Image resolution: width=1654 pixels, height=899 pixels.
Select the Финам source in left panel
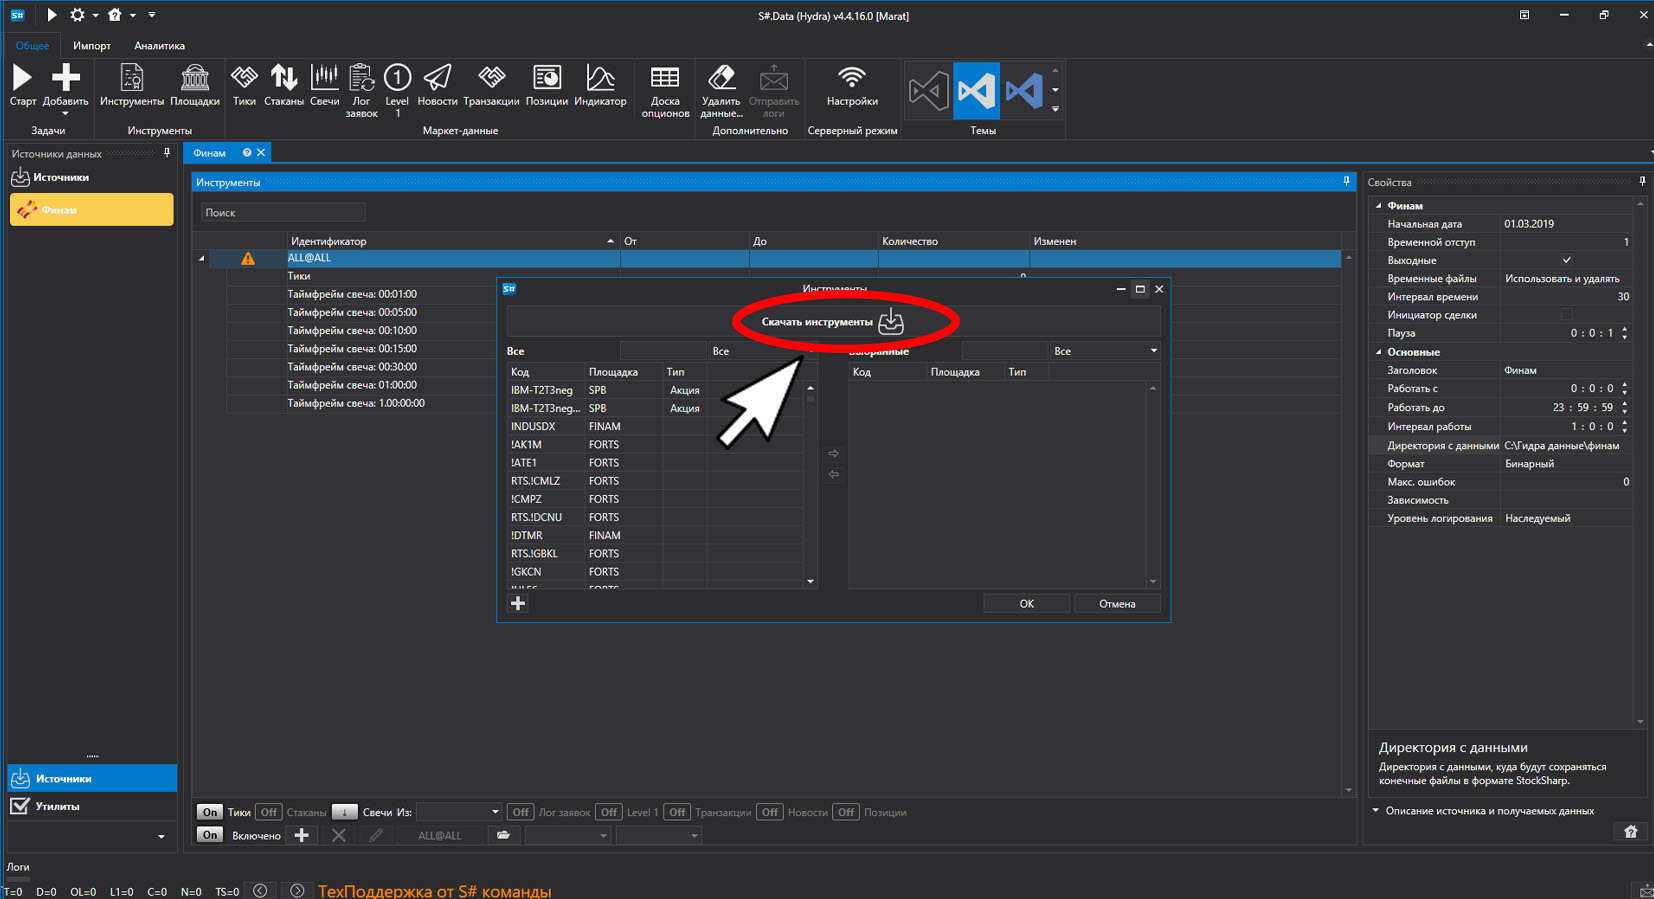click(92, 210)
